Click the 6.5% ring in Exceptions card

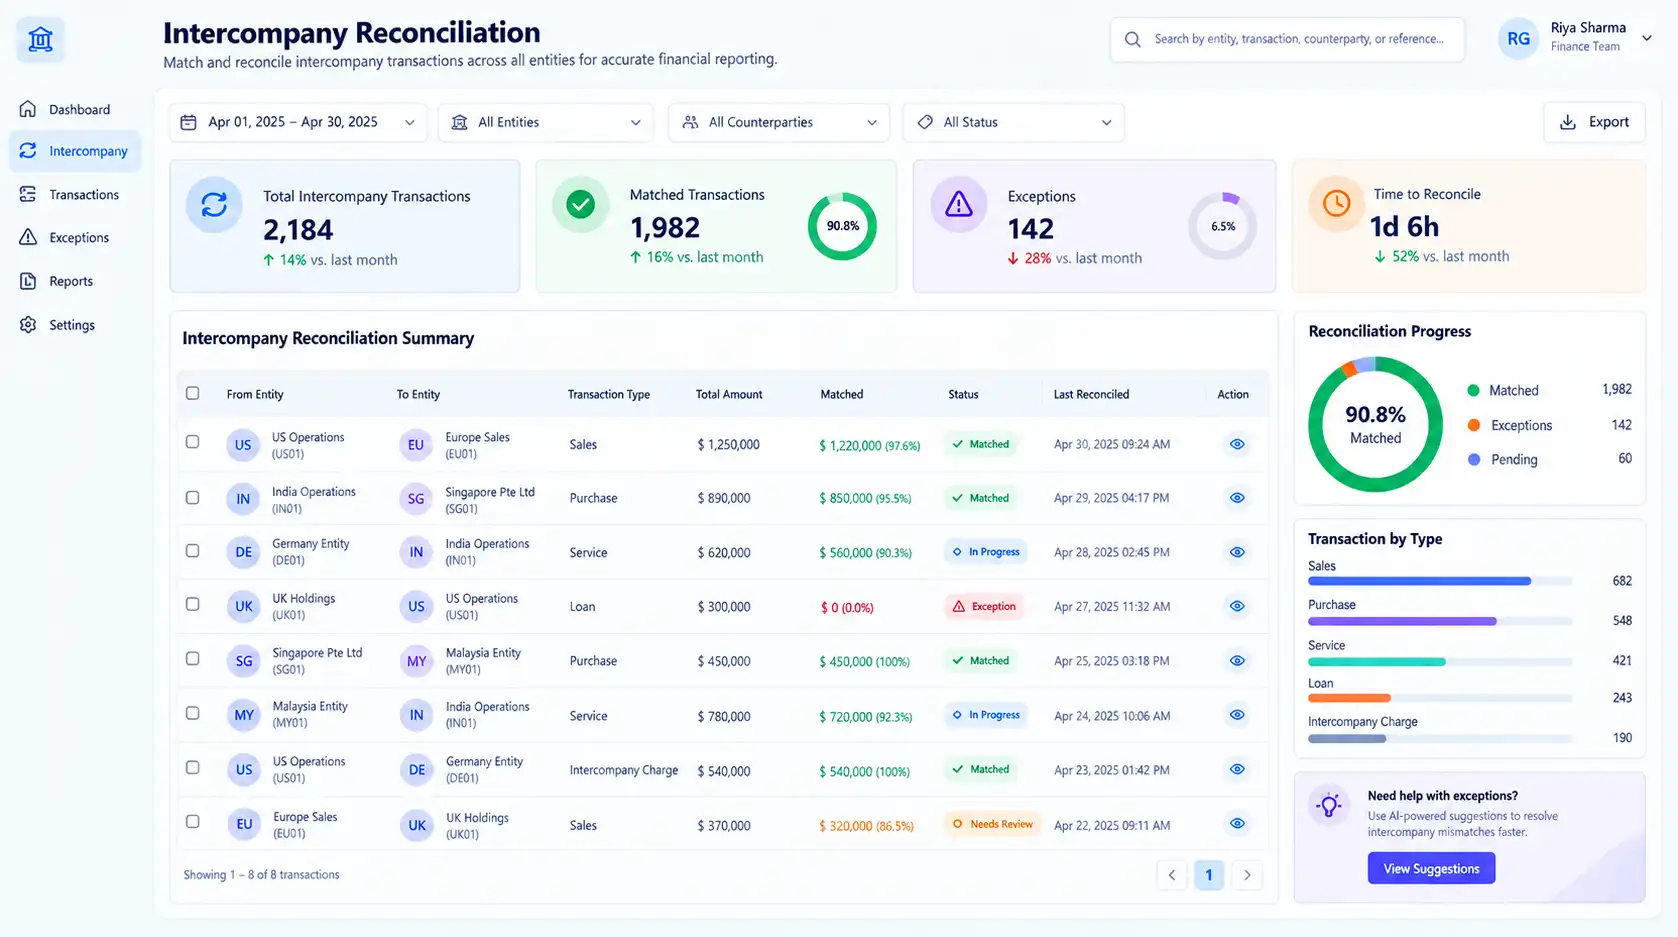1222,226
